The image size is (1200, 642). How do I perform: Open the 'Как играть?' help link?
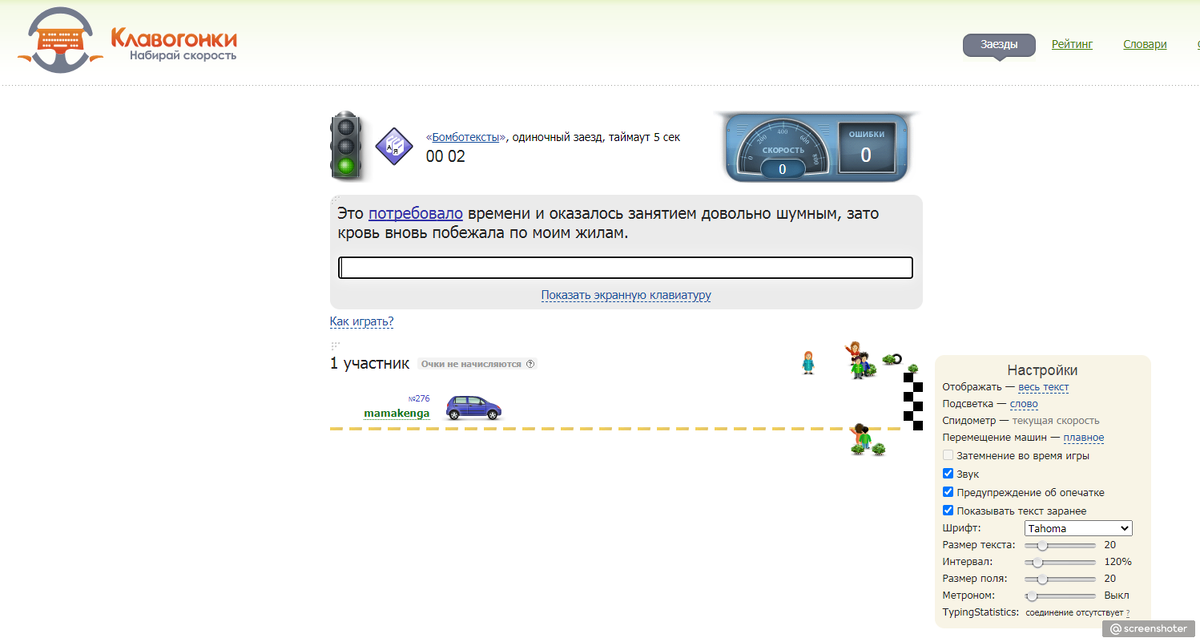362,322
